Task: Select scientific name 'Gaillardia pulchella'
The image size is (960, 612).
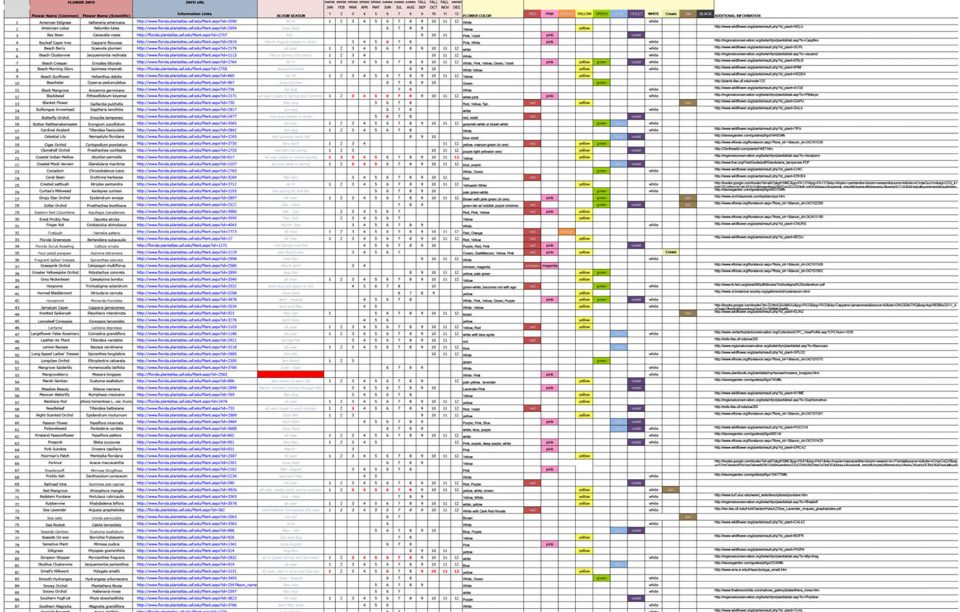Action: tap(107, 103)
